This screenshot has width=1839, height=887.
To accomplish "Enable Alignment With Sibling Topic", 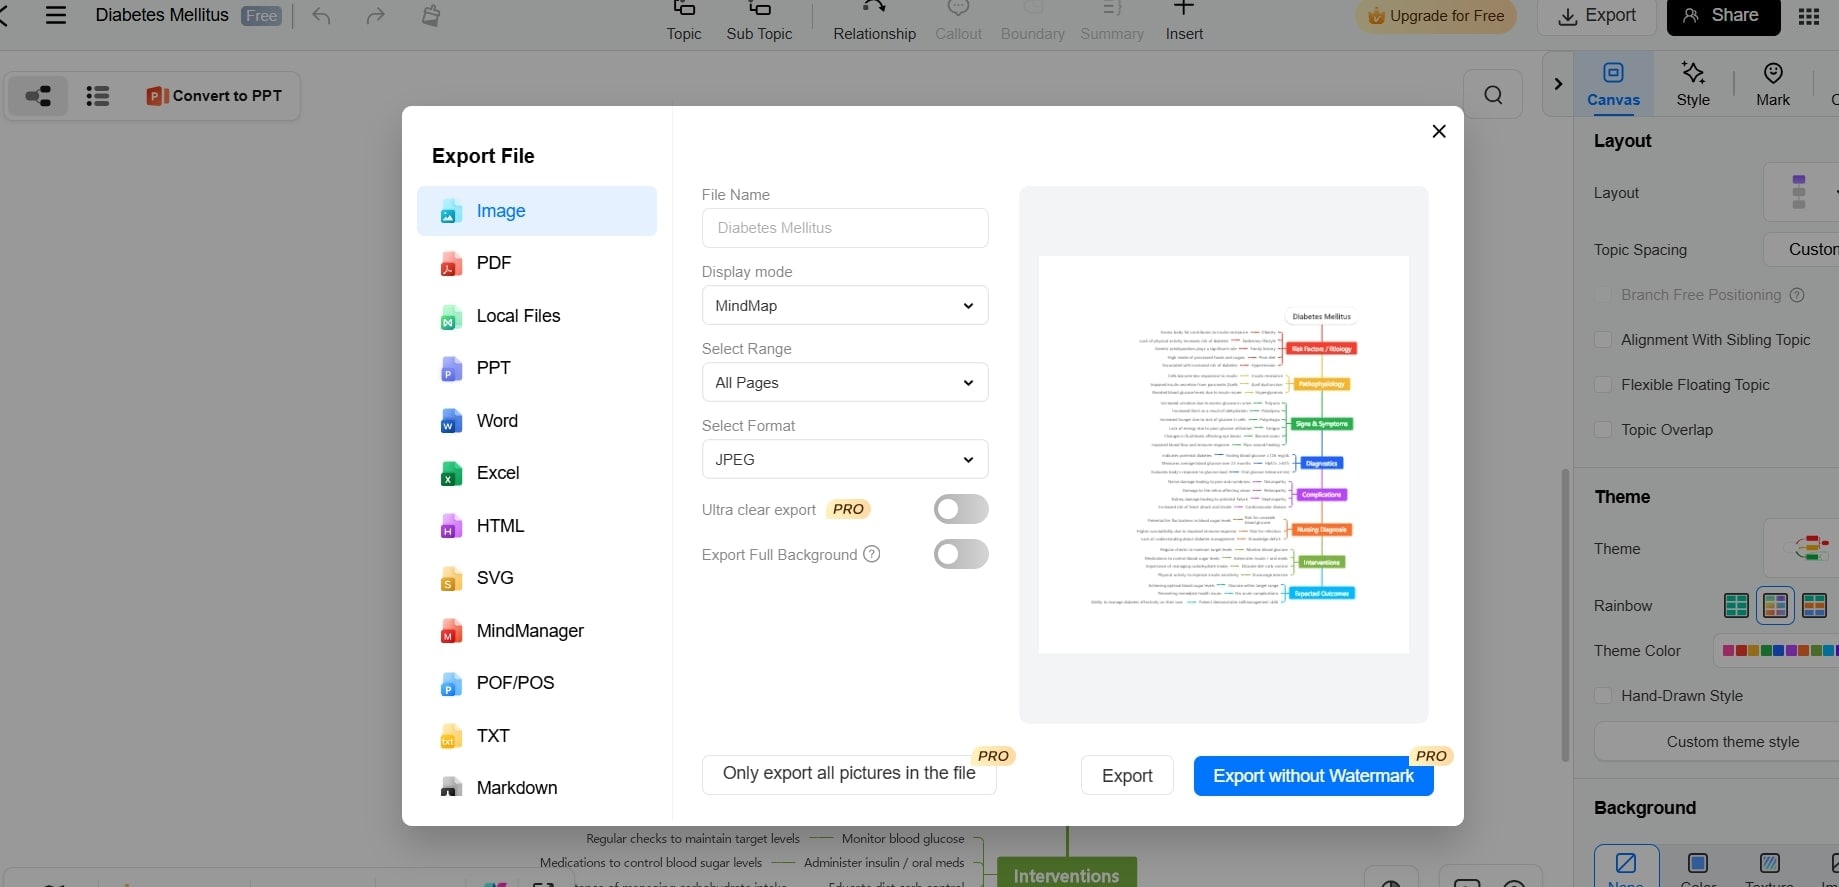I will [x=1603, y=340].
